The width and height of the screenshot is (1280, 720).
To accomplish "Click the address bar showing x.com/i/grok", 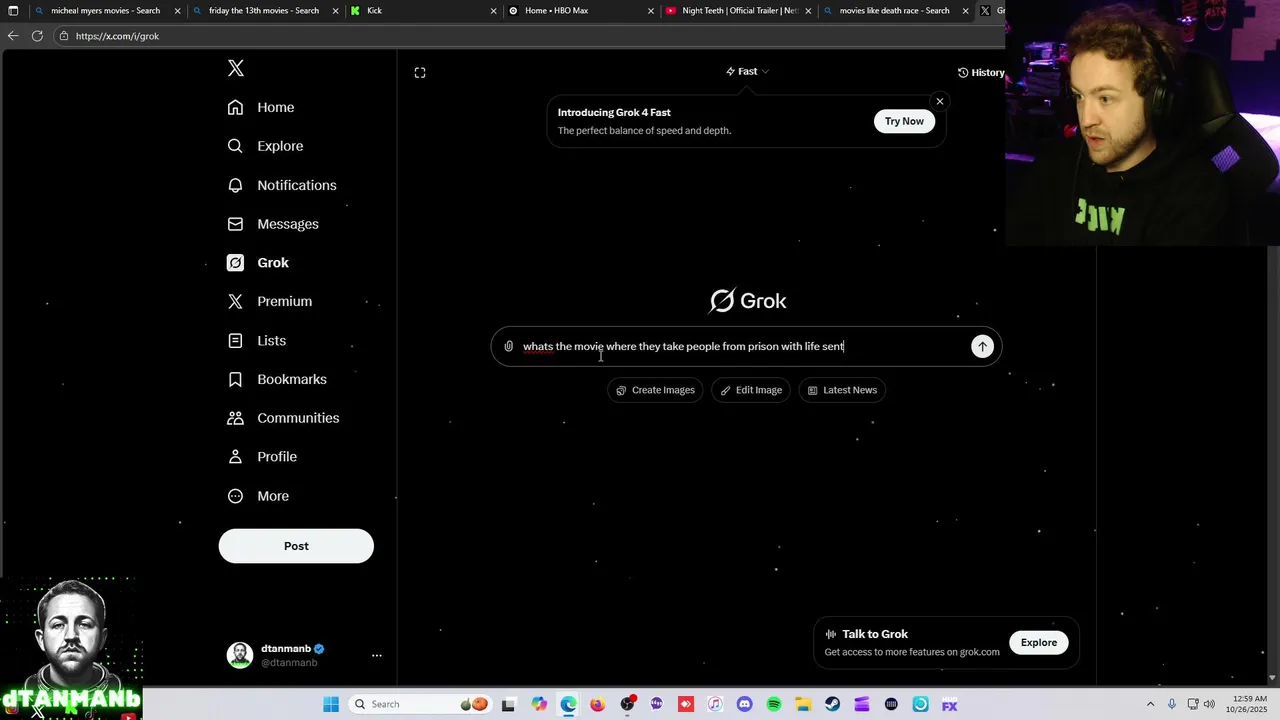I will click(530, 36).
